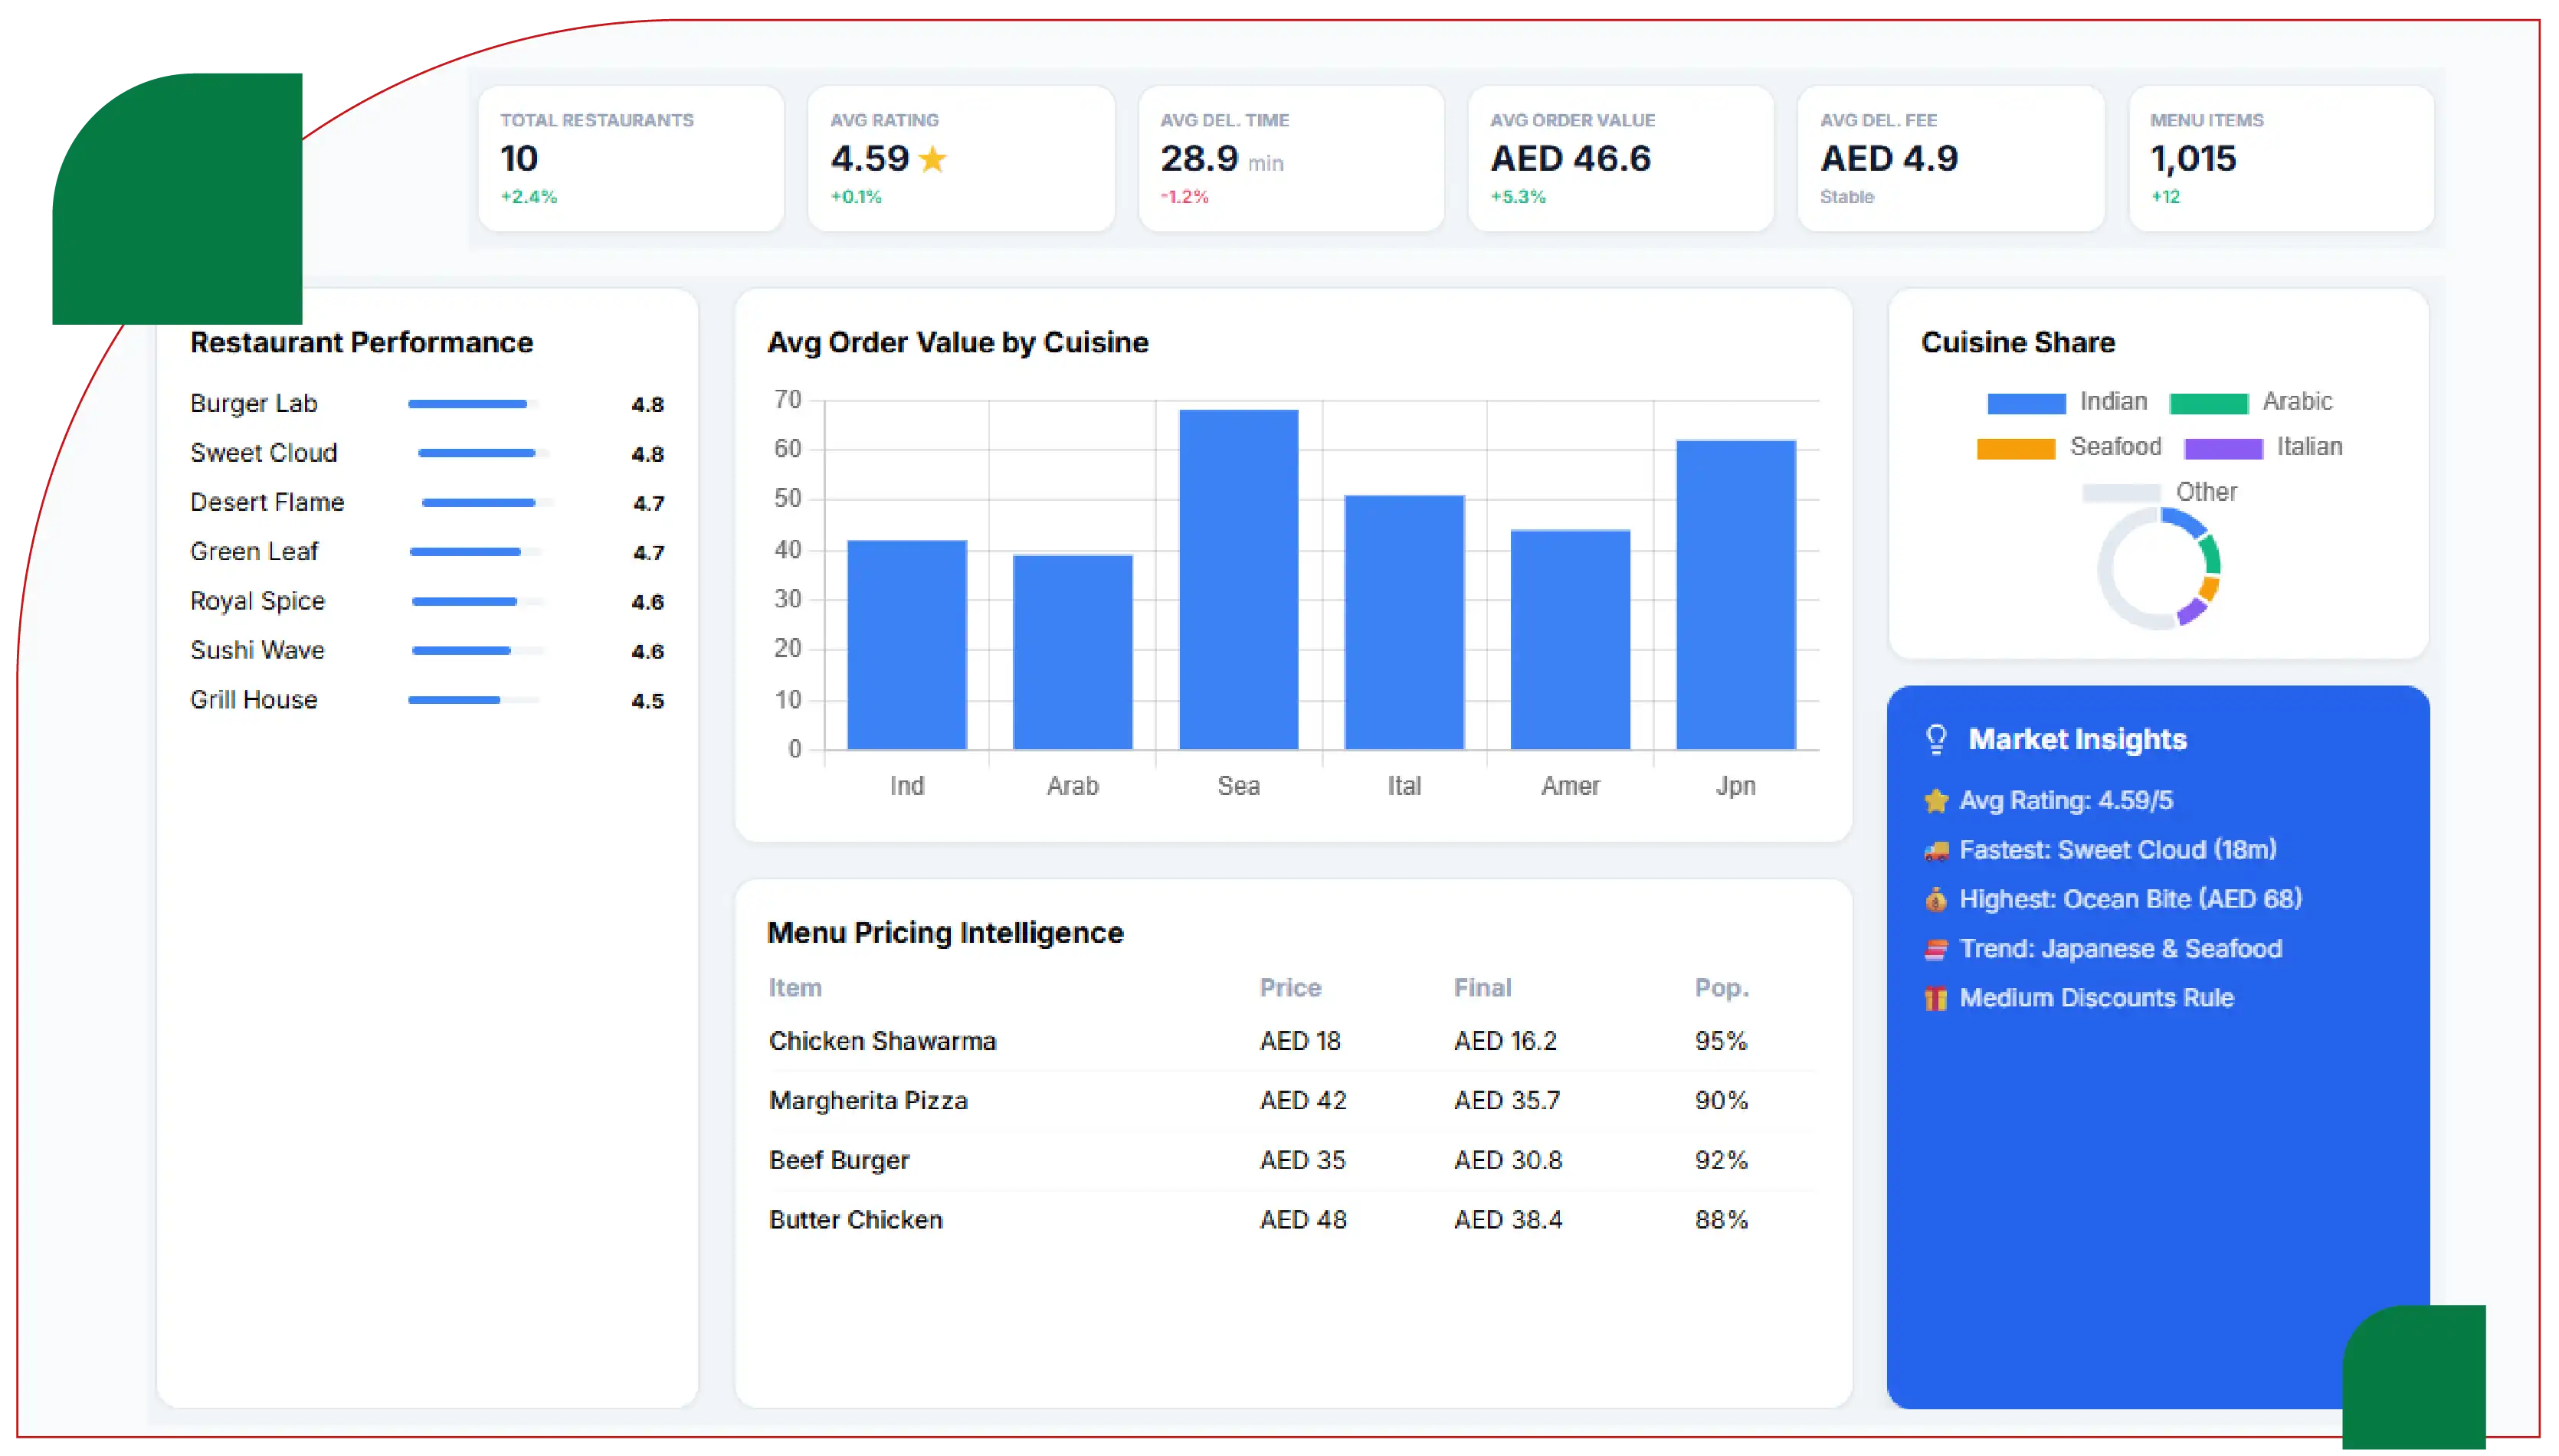Open the Avg Order Value card
The image size is (2559, 1456).
[x=1620, y=158]
